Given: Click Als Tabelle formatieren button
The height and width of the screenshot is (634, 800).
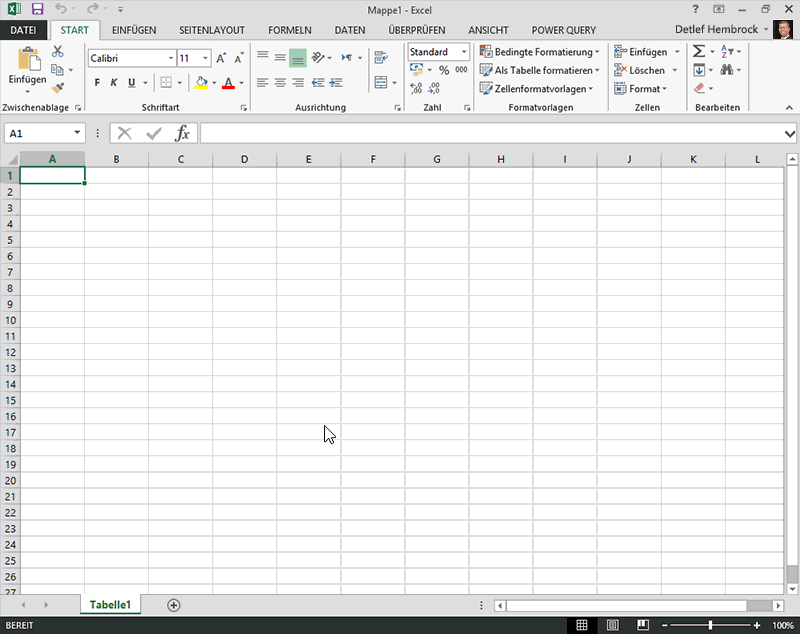Looking at the screenshot, I should pyautogui.click(x=539, y=71).
